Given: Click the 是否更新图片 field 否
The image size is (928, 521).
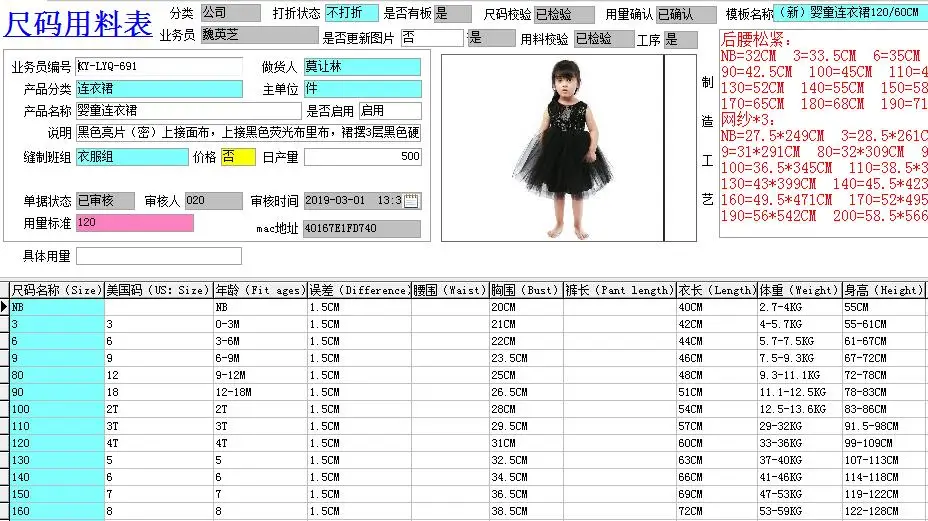Looking at the screenshot, I should (432, 38).
